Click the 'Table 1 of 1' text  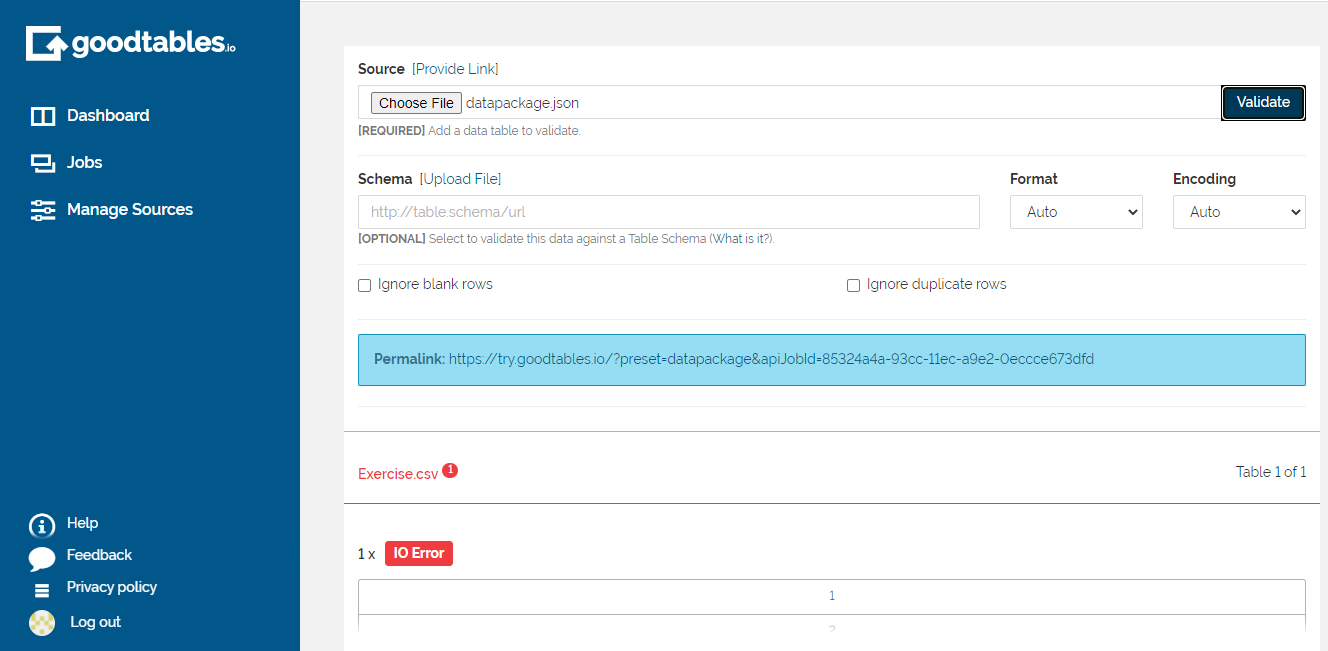point(1271,472)
